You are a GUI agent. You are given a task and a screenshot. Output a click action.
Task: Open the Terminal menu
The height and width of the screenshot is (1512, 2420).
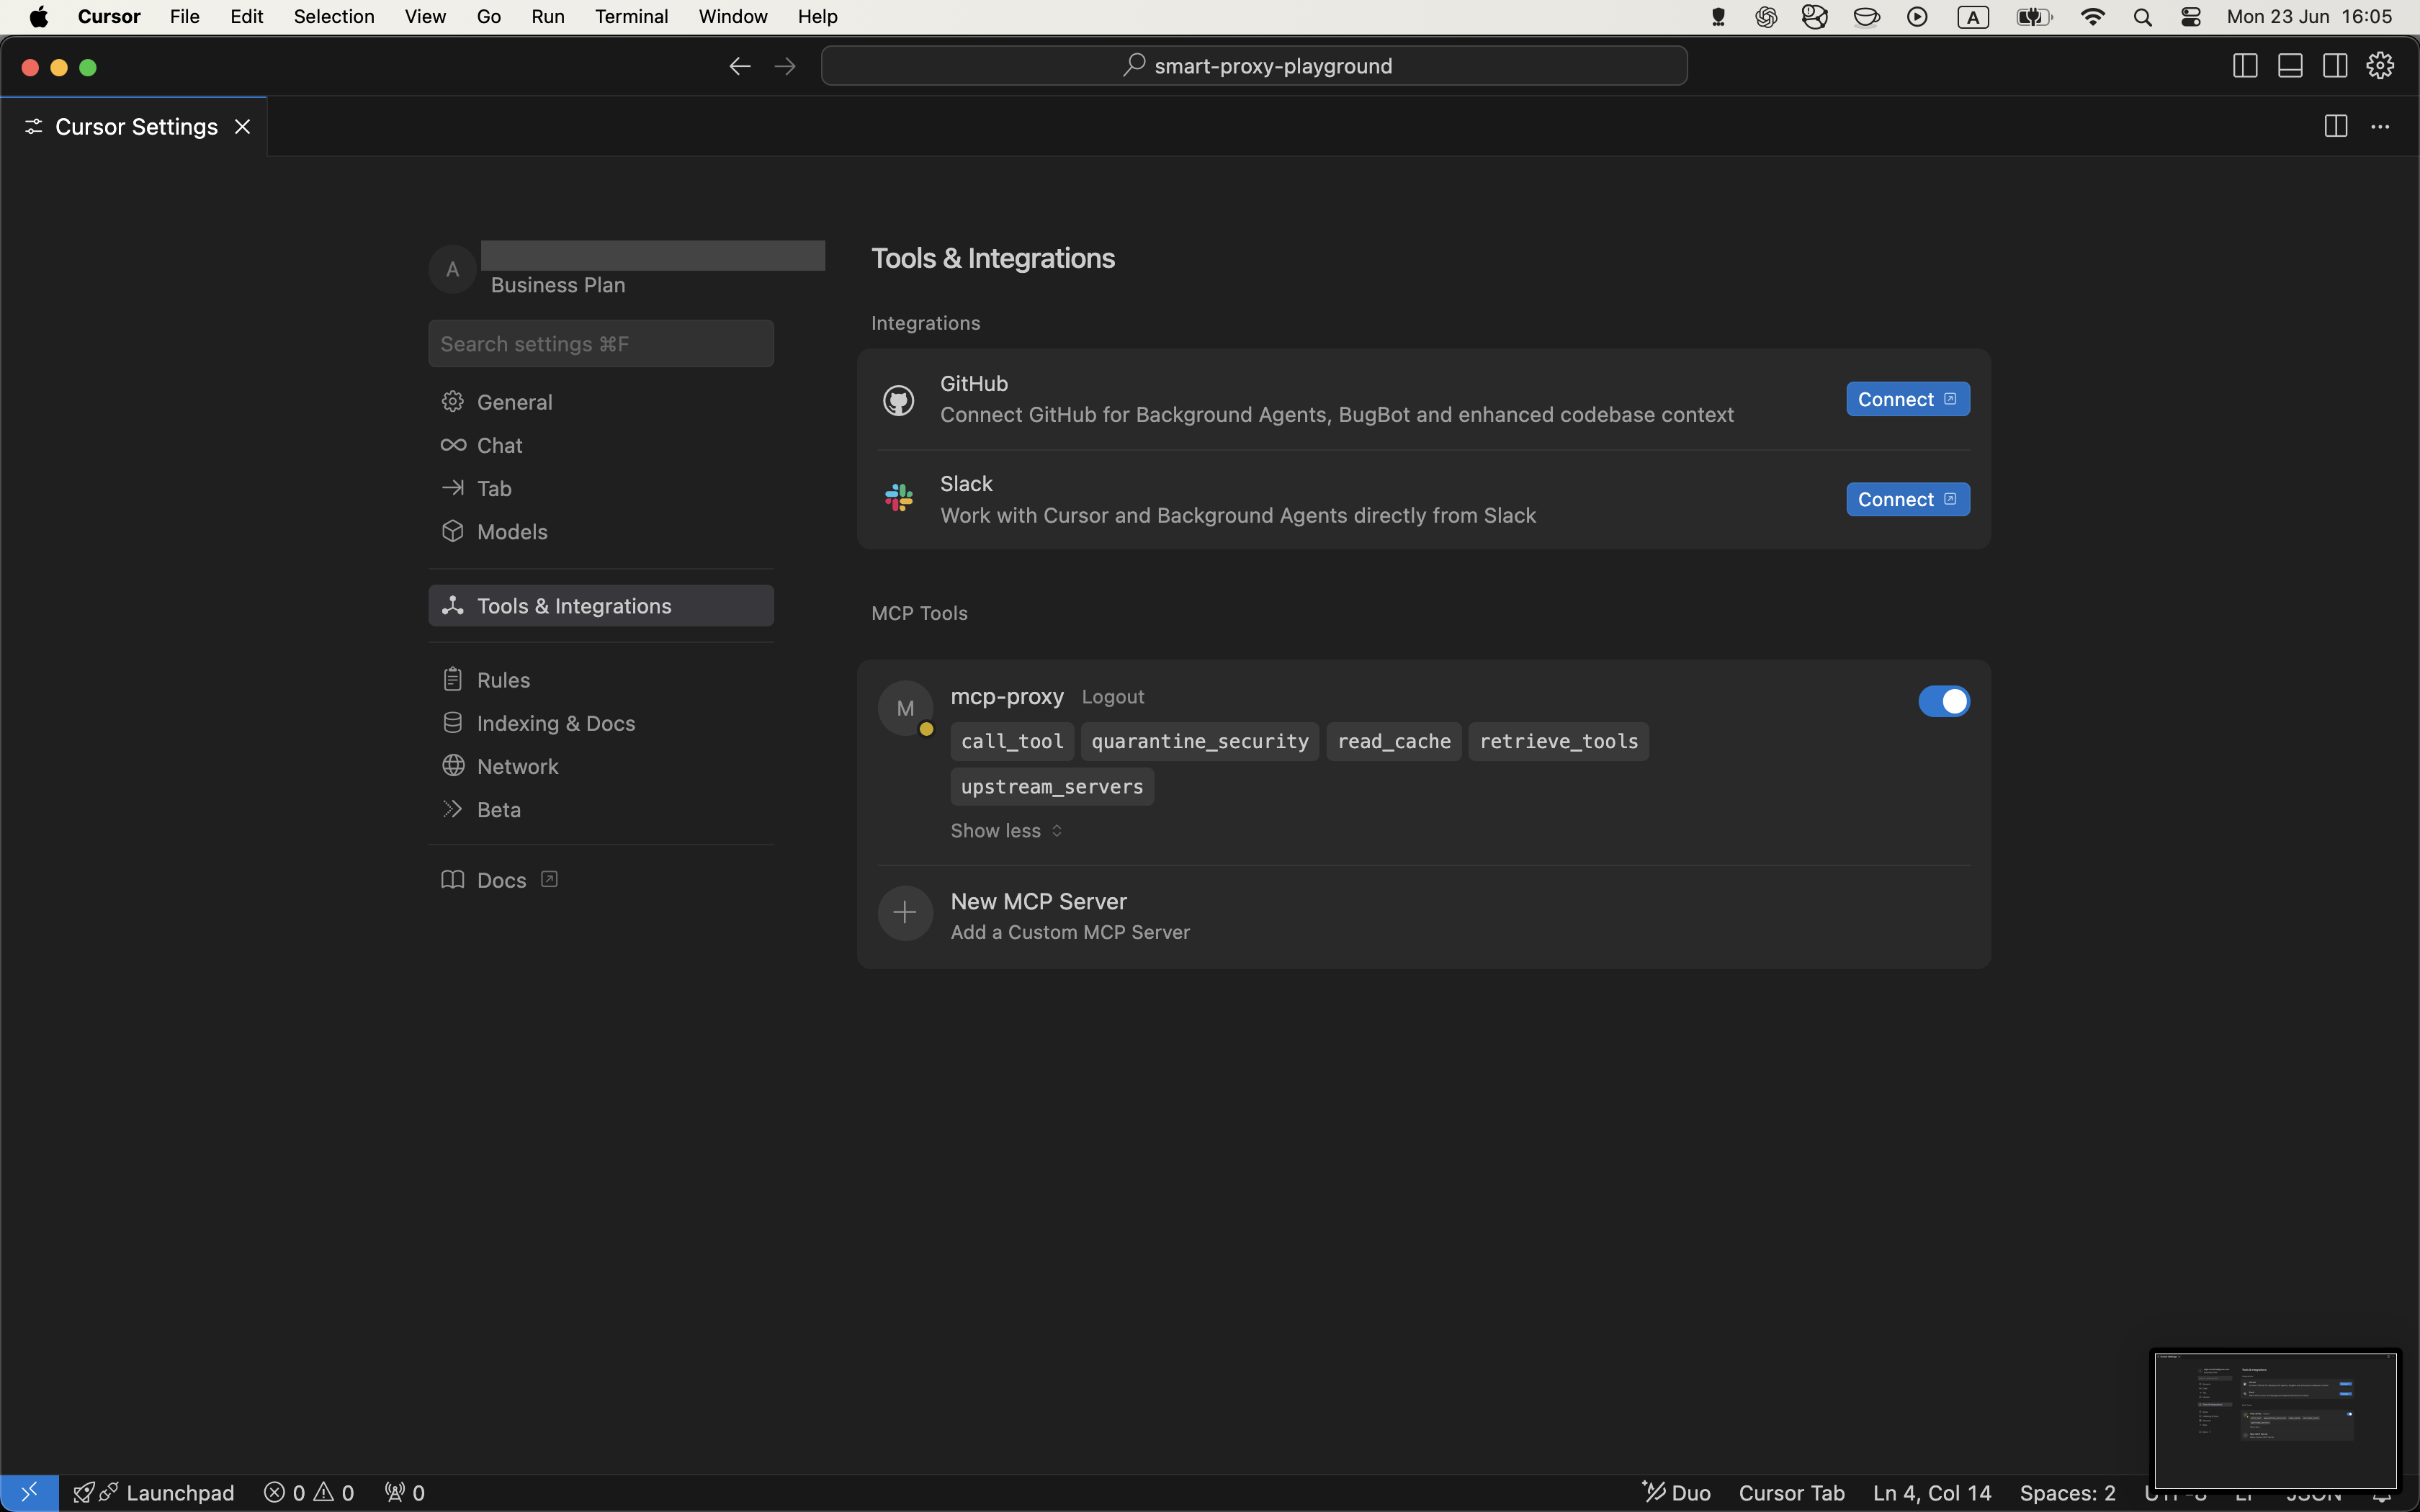[x=631, y=17]
